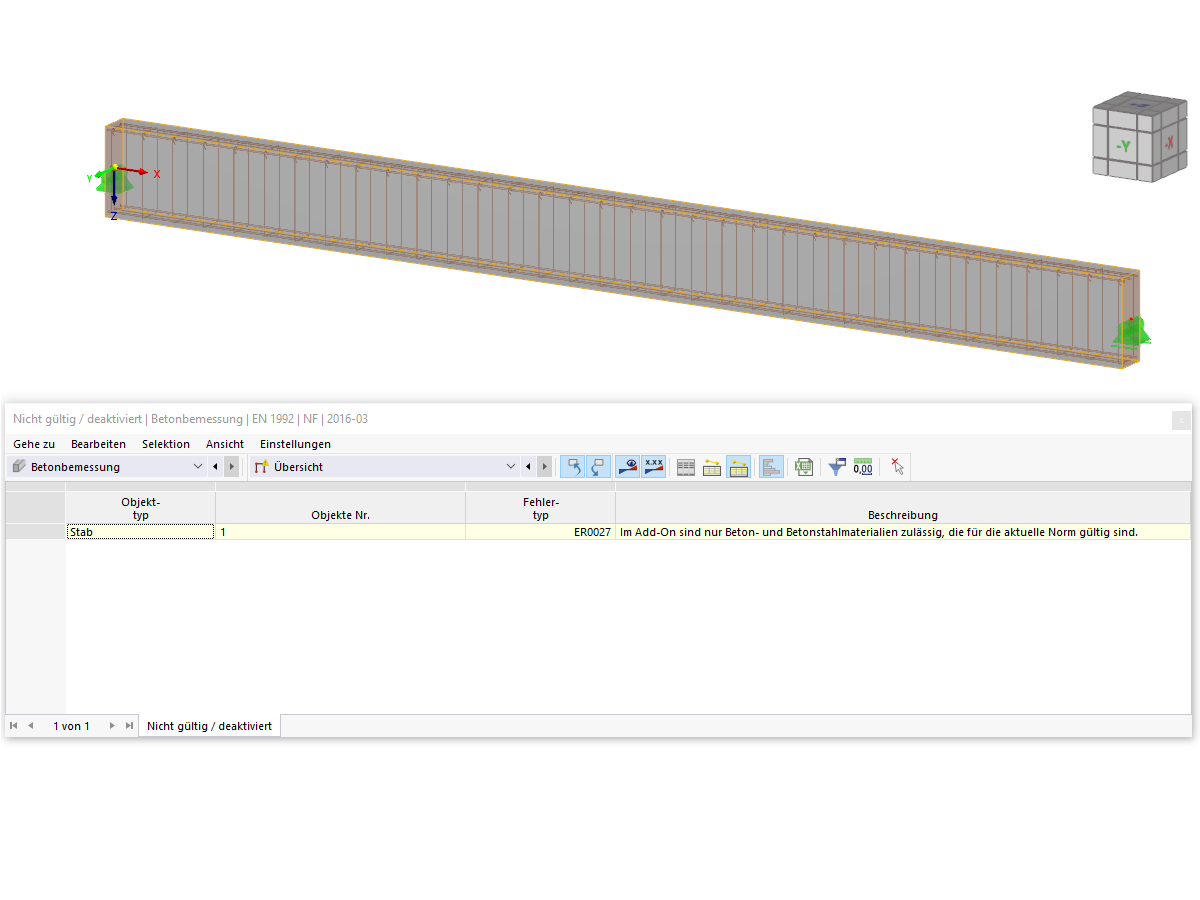The width and height of the screenshot is (1200, 900).
Task: Go to next entry of Betonbemessung combo
Action: coord(232,467)
